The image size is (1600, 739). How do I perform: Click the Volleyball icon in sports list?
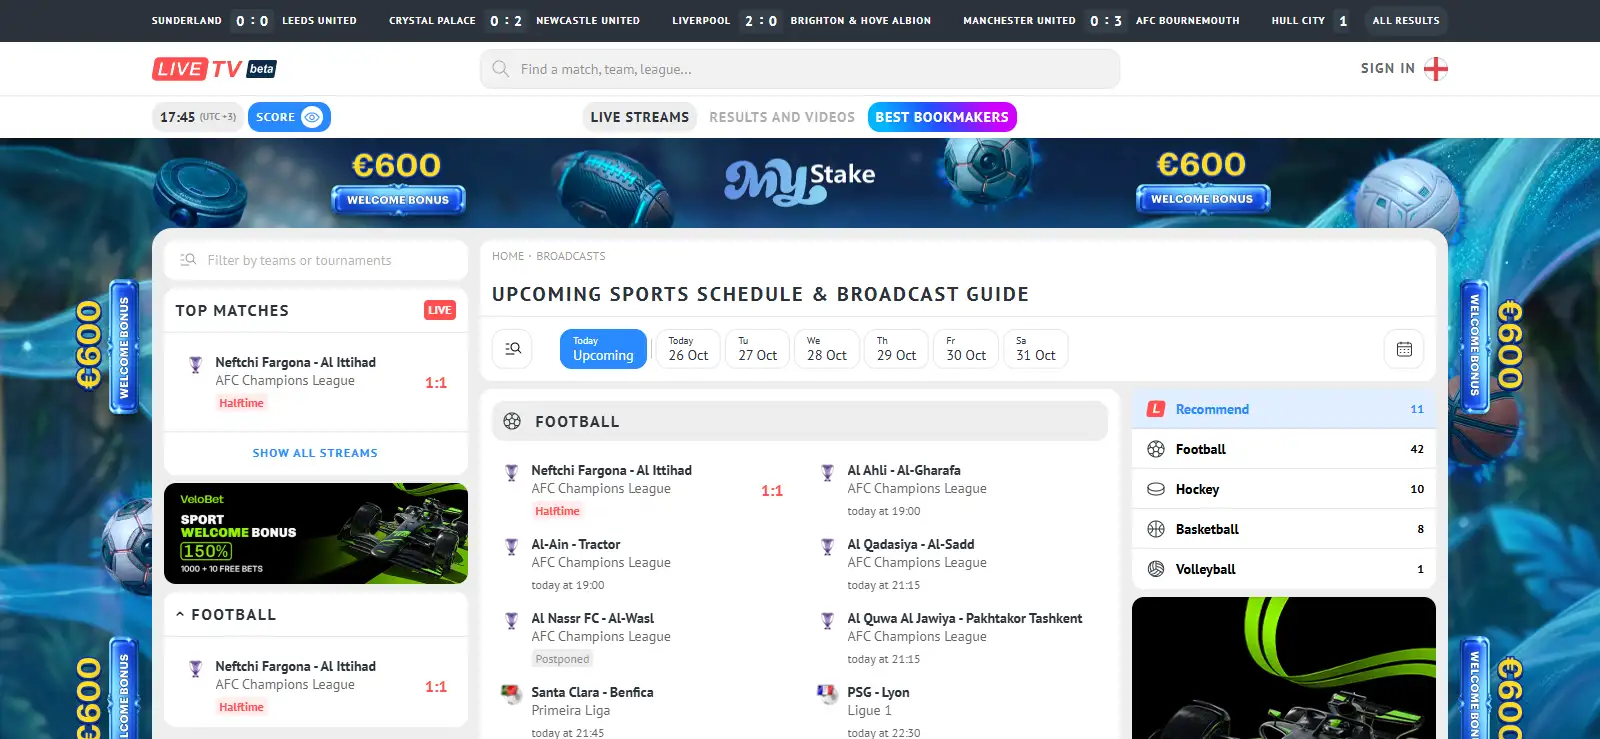[1156, 569]
